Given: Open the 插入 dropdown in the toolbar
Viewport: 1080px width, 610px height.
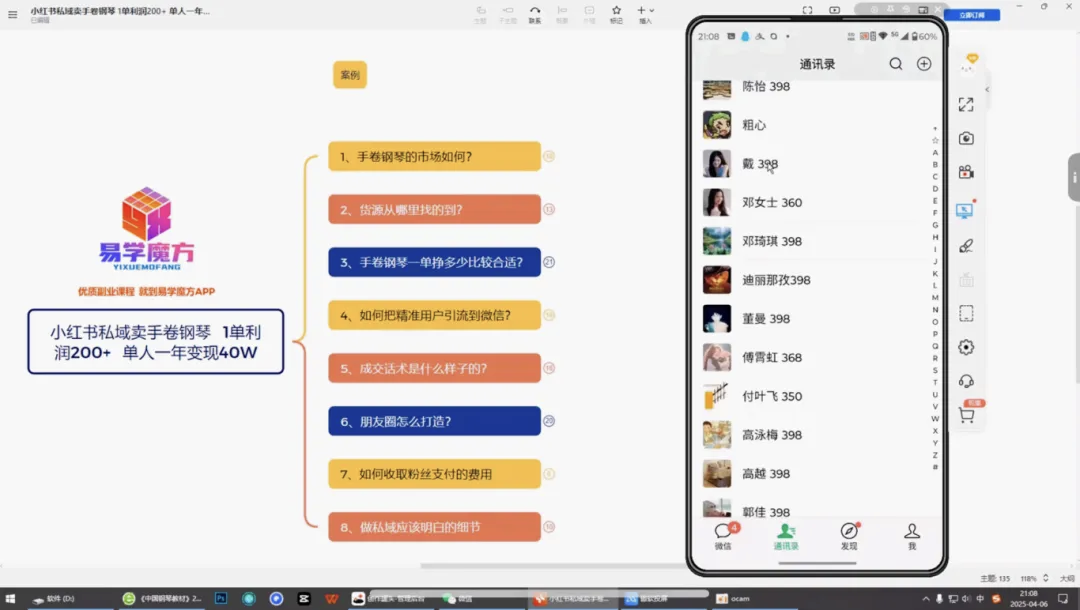Looking at the screenshot, I should (x=646, y=12).
